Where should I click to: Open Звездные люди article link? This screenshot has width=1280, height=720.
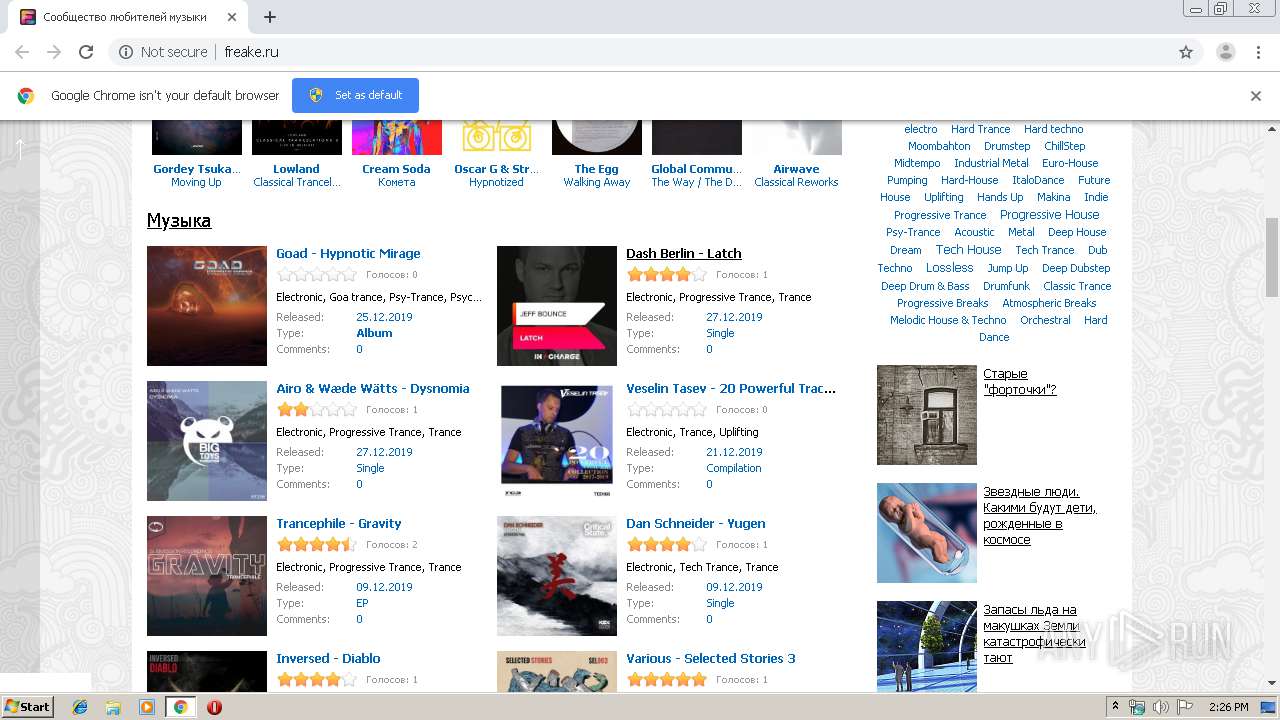pos(1040,516)
